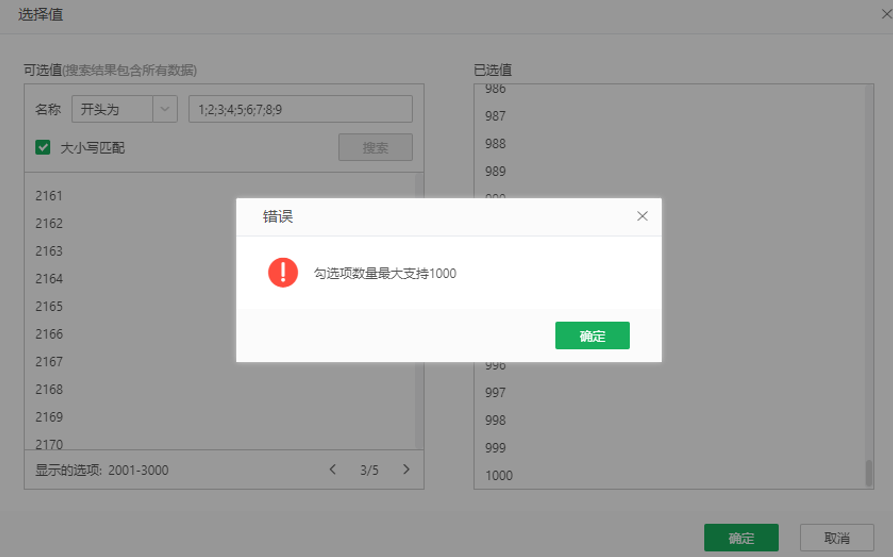Select value 997 in 已选值 list
893x557 pixels.
tap(495, 393)
